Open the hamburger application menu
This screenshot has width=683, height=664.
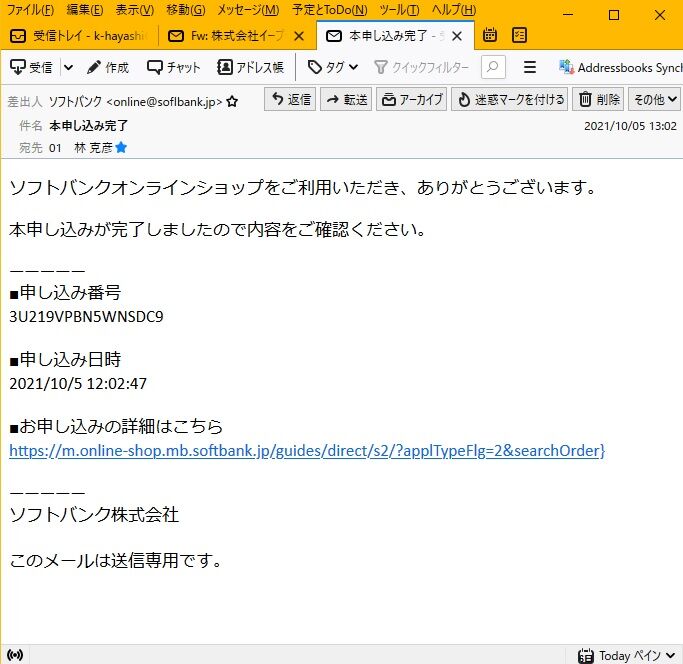(530, 67)
